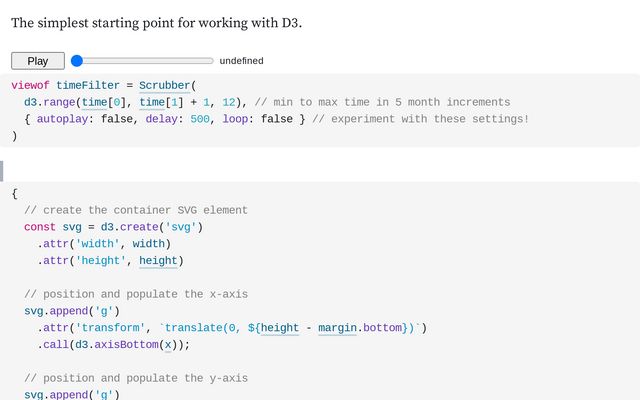Screen dimensions: 640x400
Task: Click the height reference inside the translate template
Action: 280,327
